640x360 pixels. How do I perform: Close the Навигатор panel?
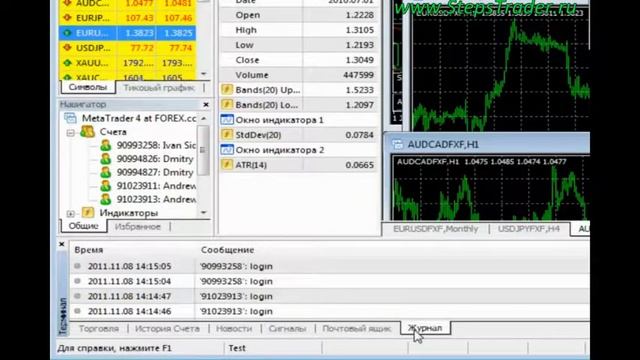206,105
